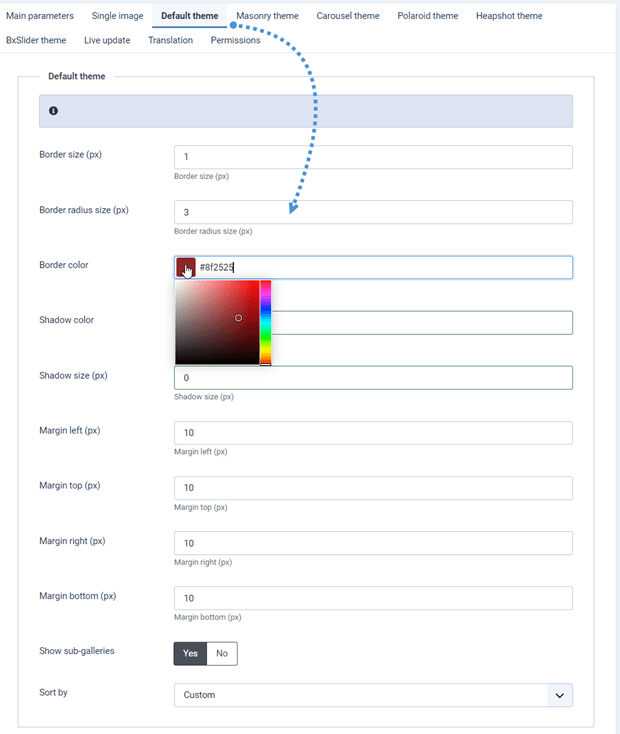Go to the Heapshot theme tab
This screenshot has height=734, width=620.
(509, 16)
